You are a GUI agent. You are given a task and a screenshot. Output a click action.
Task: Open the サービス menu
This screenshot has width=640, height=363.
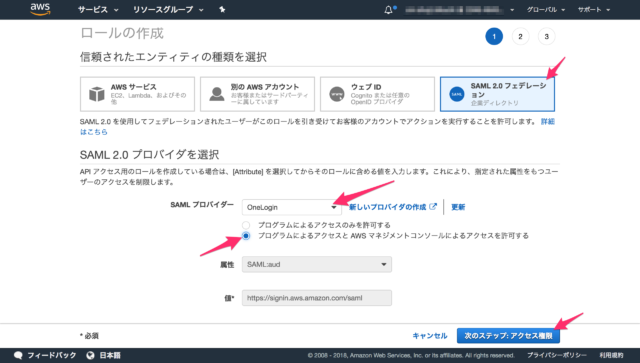coord(98,9)
